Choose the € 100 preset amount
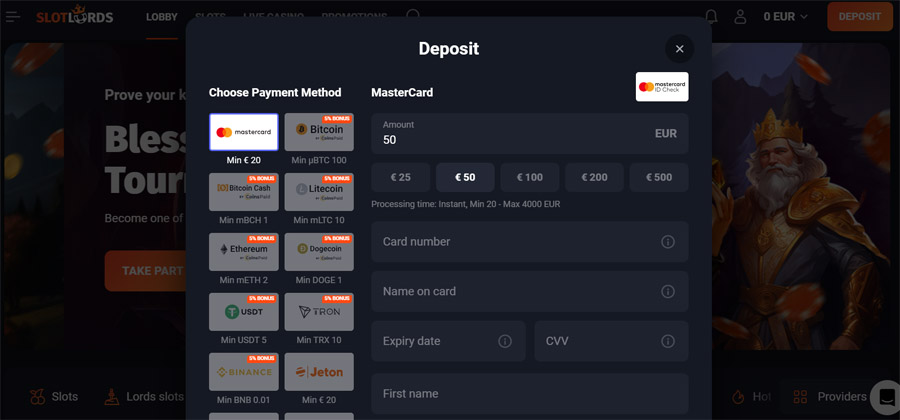This screenshot has width=900, height=420. [530, 177]
